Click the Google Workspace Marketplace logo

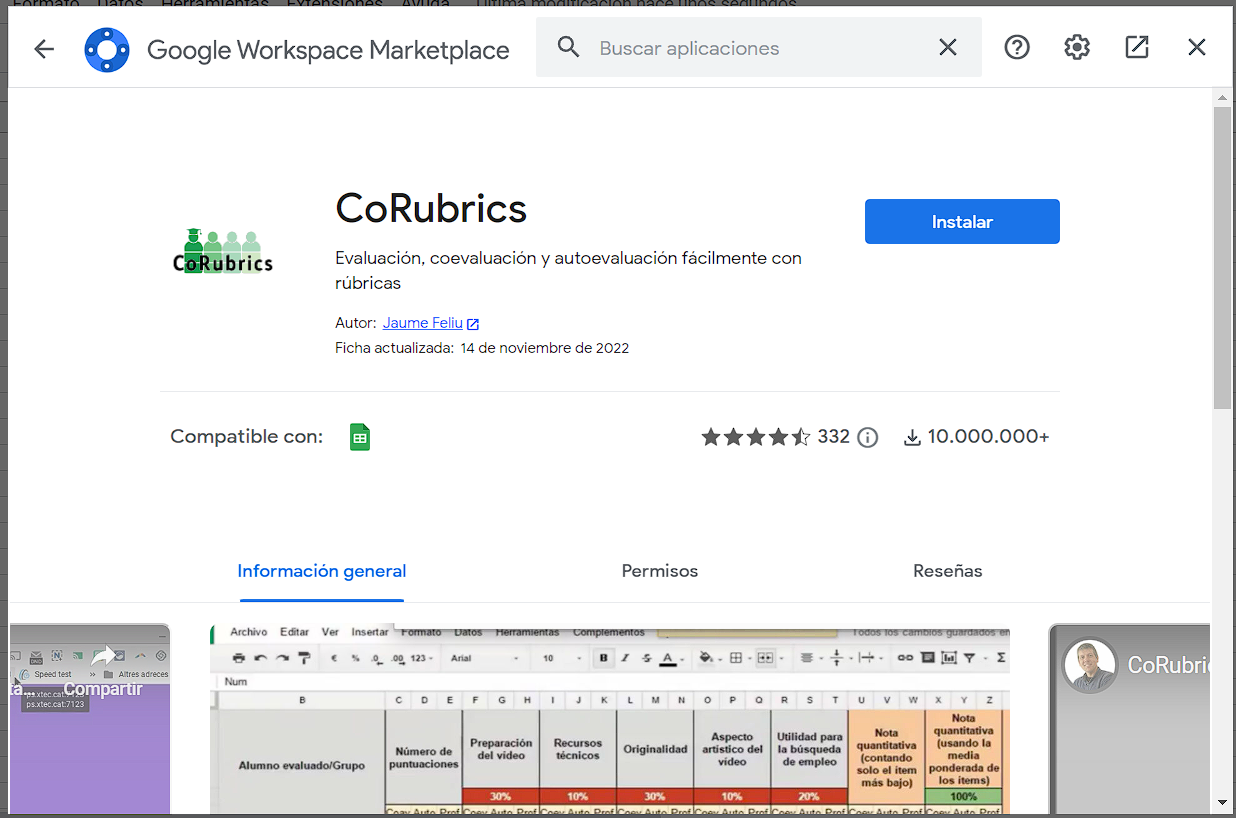point(107,49)
